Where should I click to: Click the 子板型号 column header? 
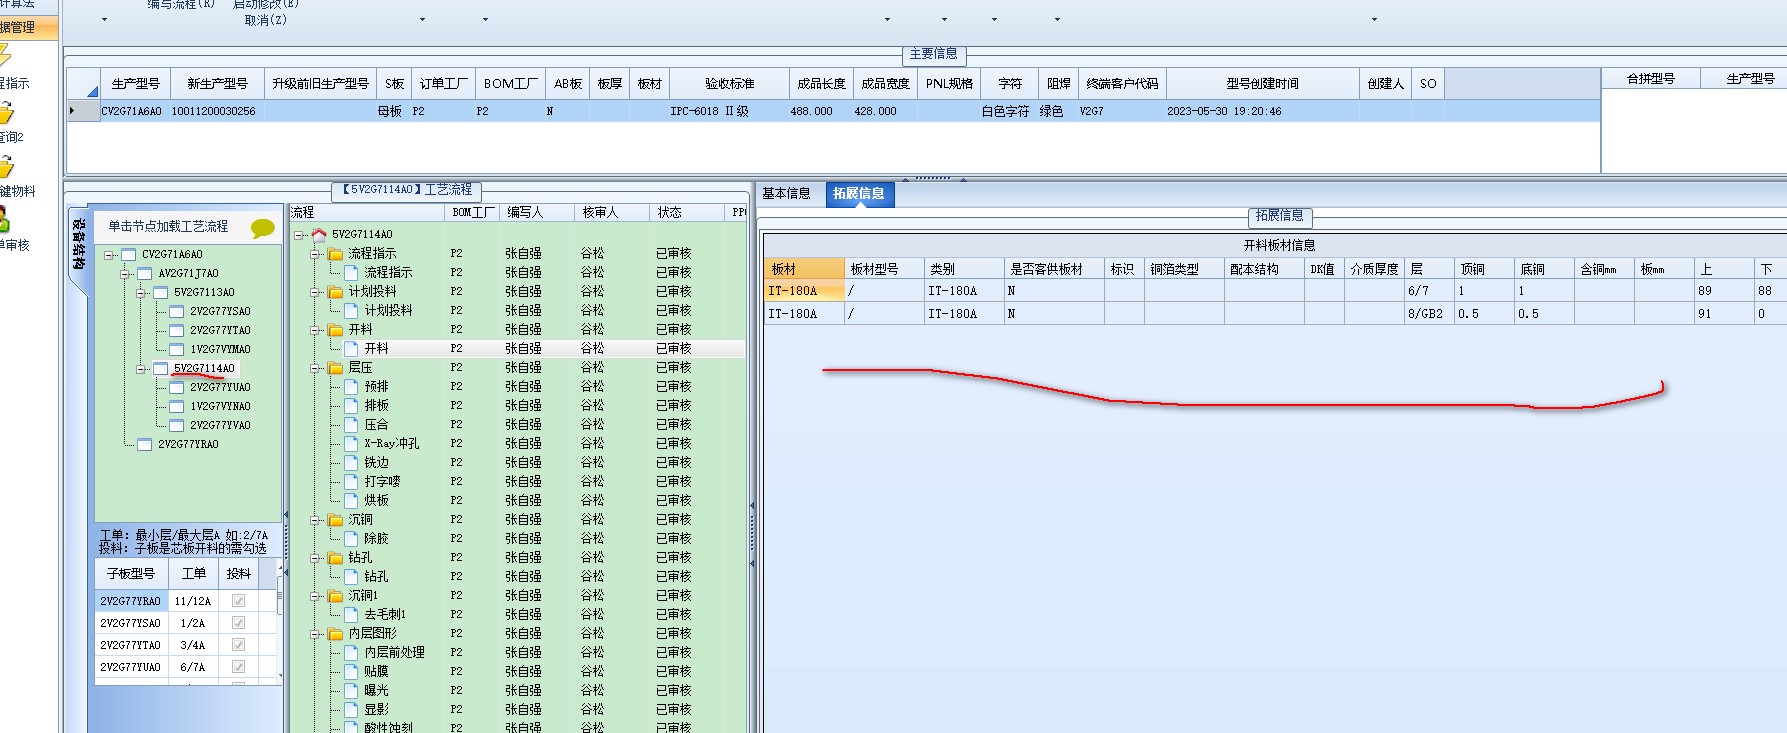pyautogui.click(x=132, y=574)
